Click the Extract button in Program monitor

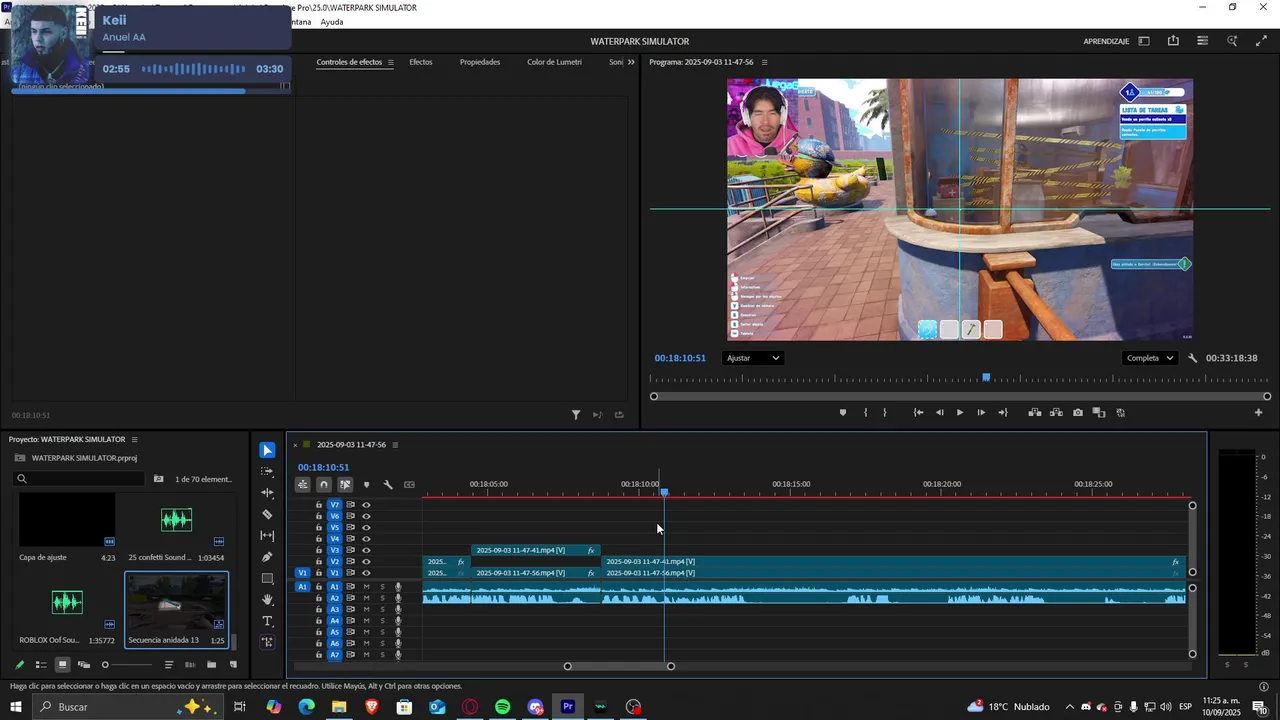tap(1056, 412)
